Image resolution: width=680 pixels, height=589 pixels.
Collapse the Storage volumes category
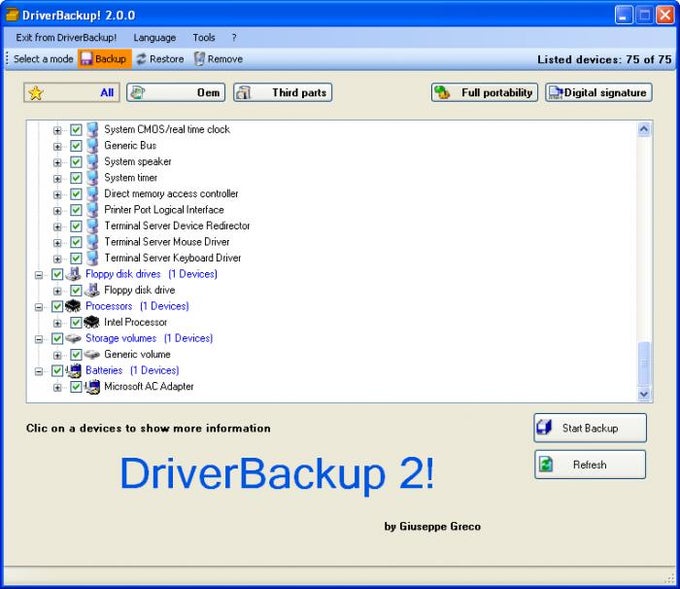[x=39, y=339]
